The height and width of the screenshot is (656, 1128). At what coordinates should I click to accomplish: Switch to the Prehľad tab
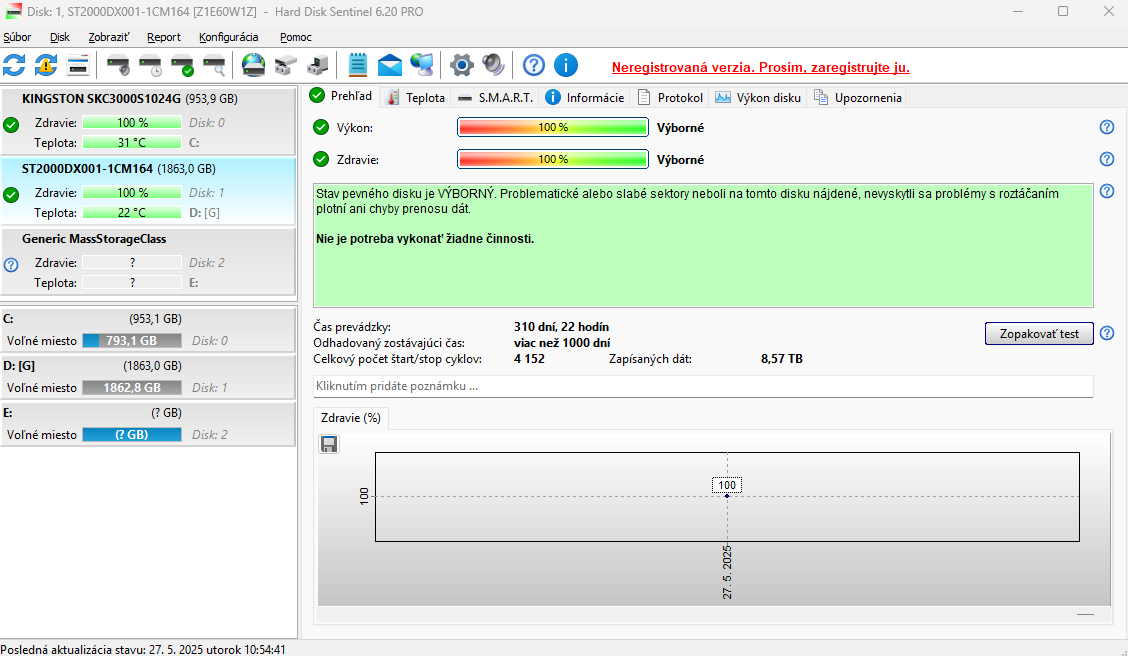pos(341,96)
